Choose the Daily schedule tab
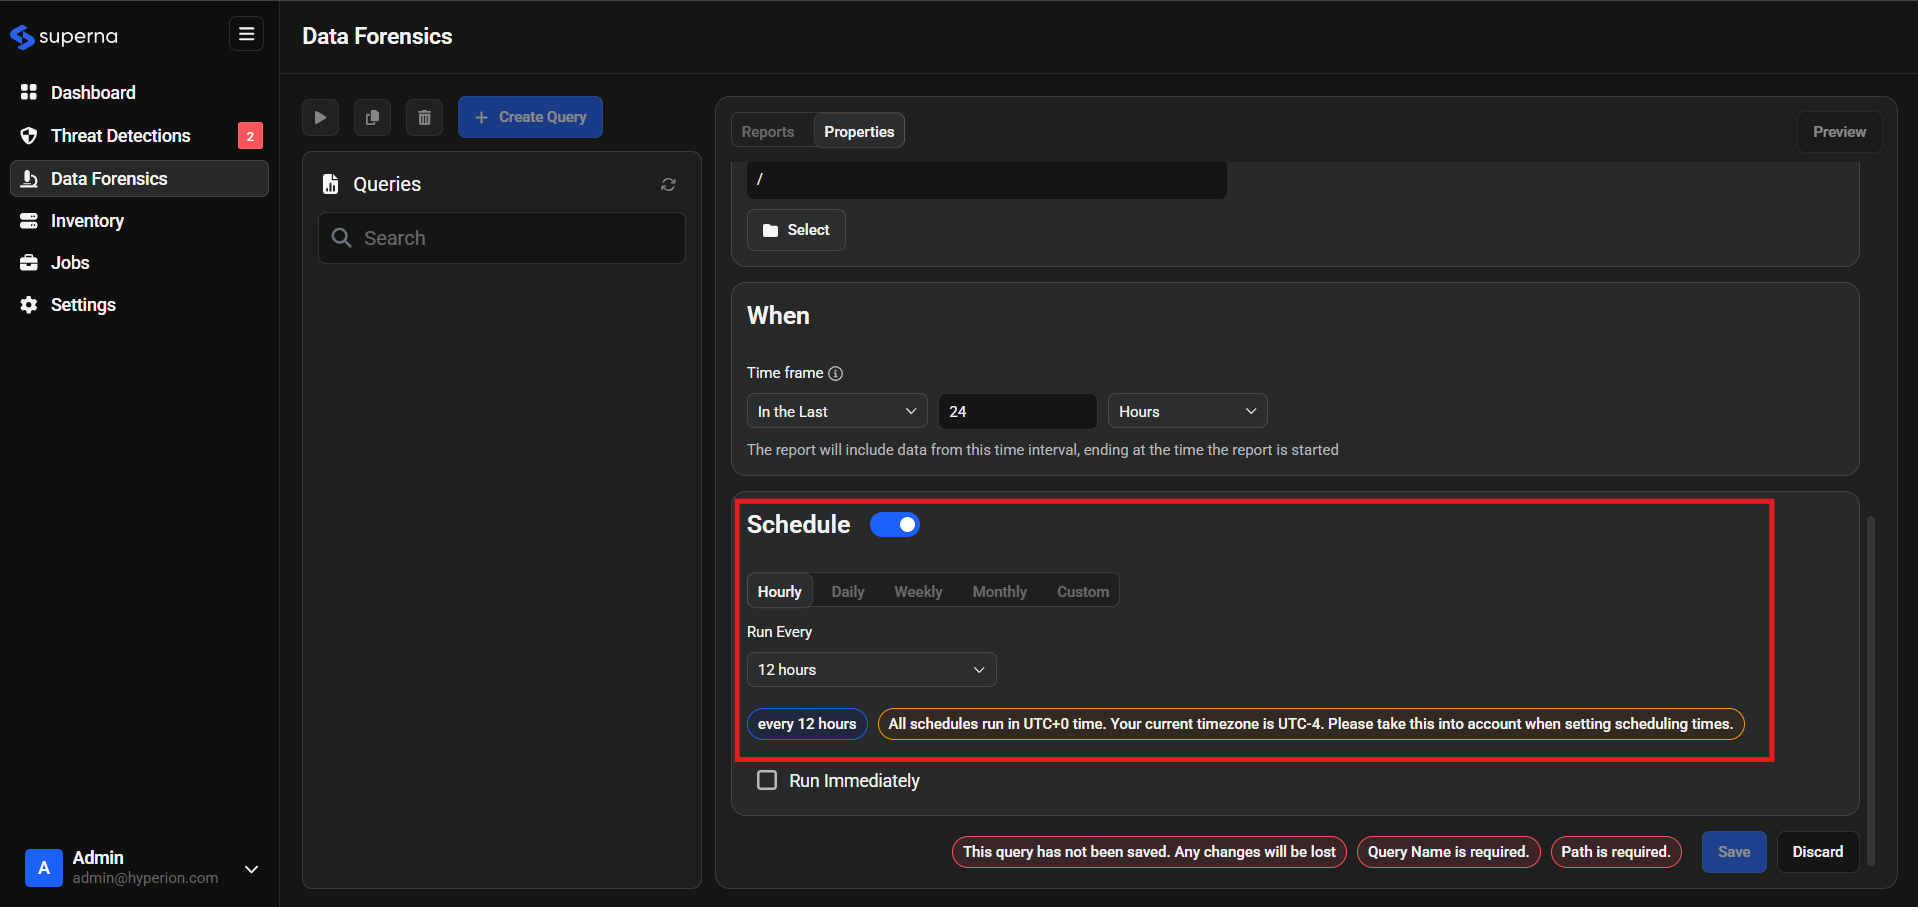 point(848,591)
